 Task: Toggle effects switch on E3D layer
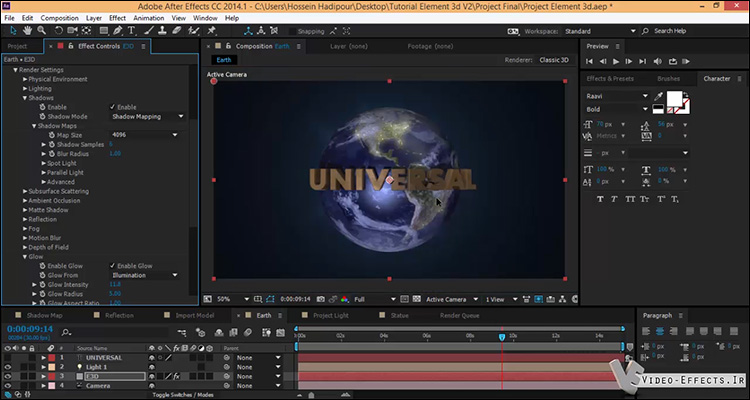(176, 377)
